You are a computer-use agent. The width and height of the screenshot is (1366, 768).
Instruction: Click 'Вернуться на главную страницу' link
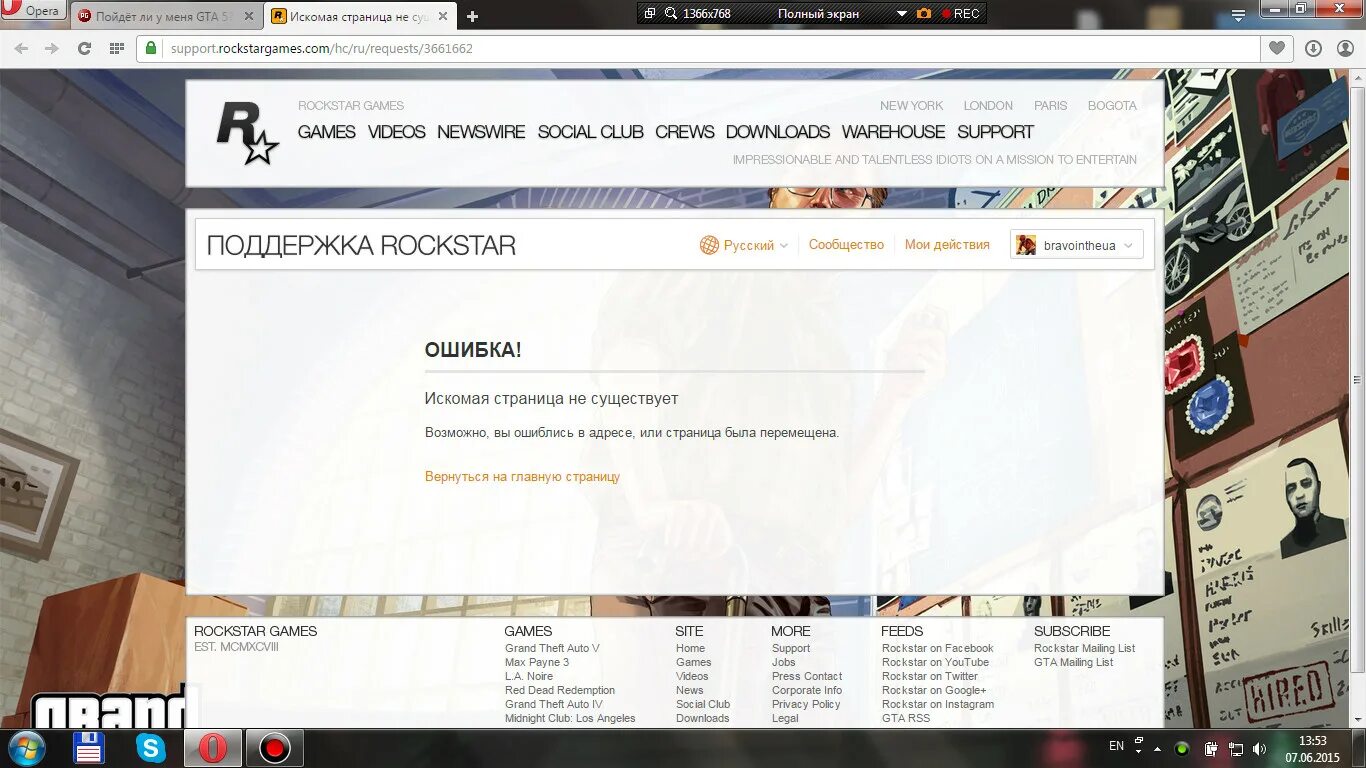point(522,477)
